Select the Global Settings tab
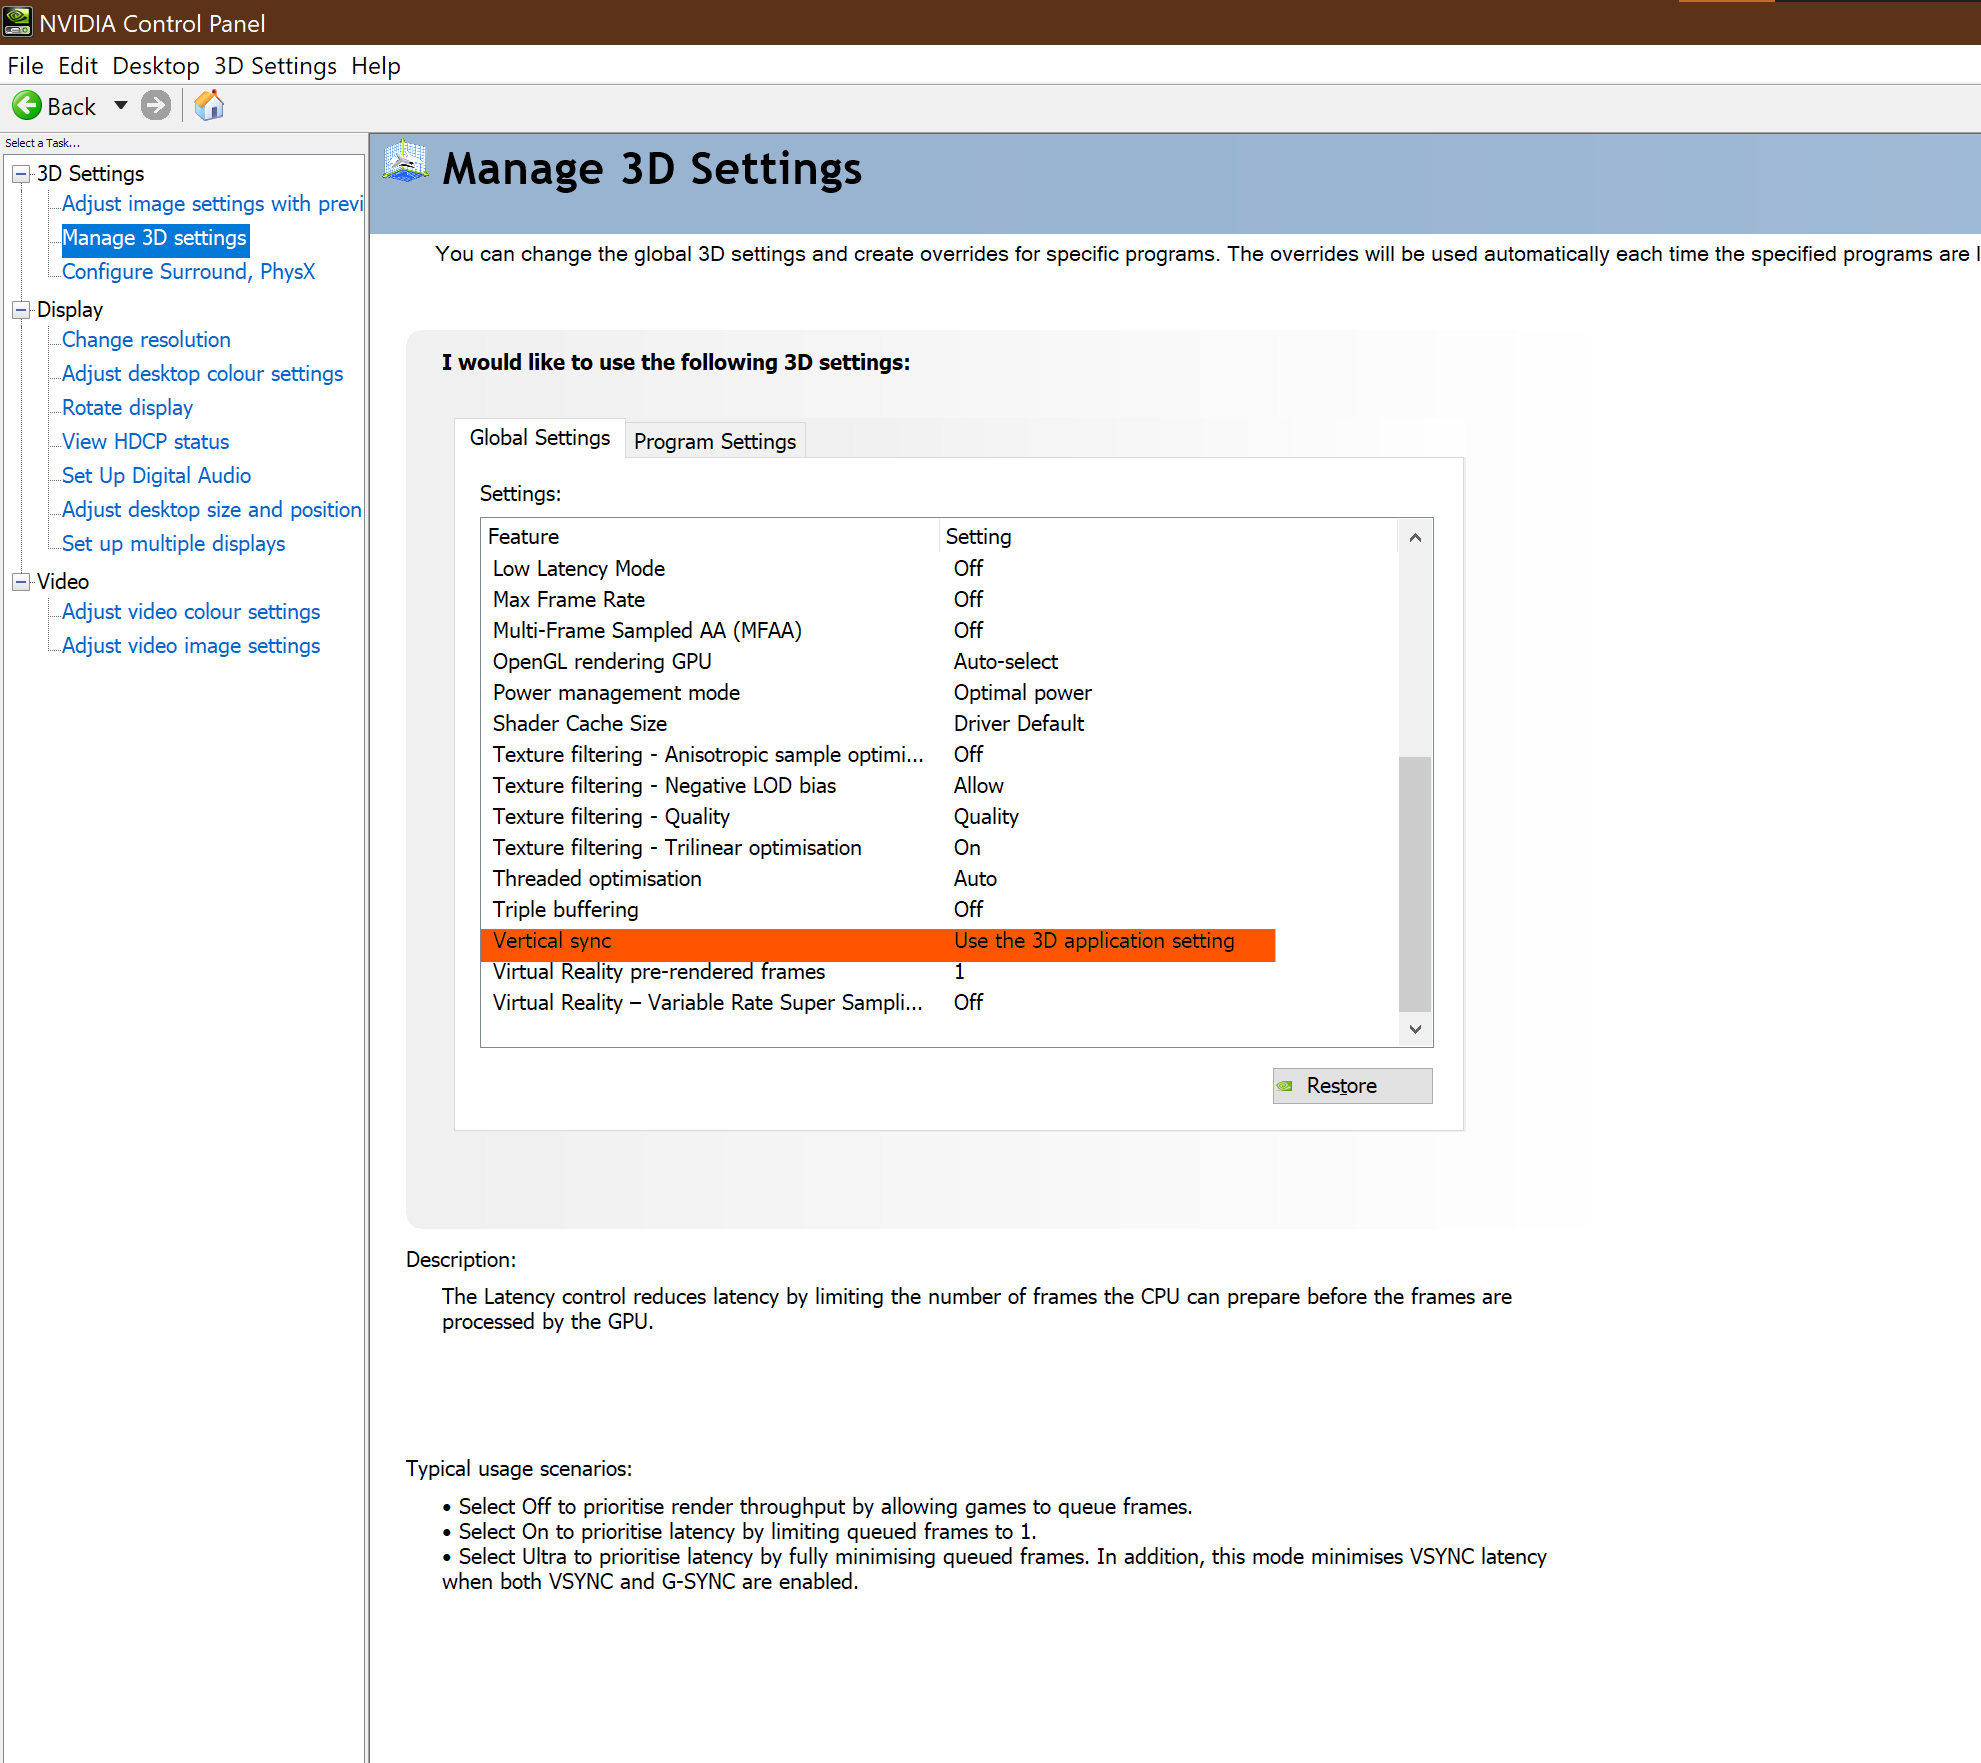Viewport: 1981px width, 1763px height. pos(539,438)
